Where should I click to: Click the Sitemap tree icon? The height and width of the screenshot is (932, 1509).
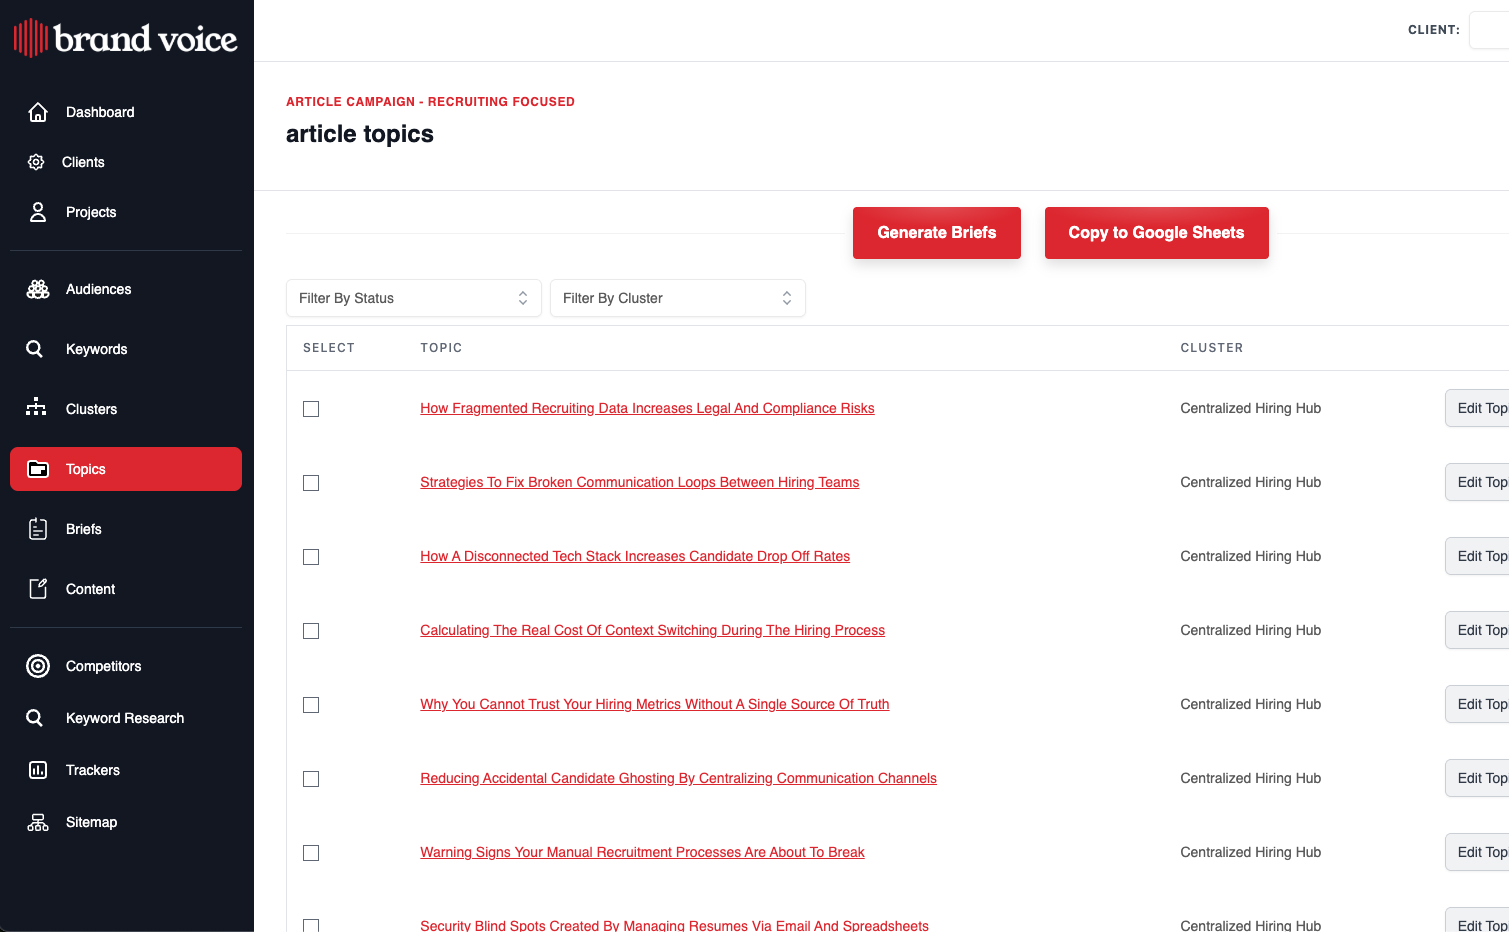pos(38,822)
